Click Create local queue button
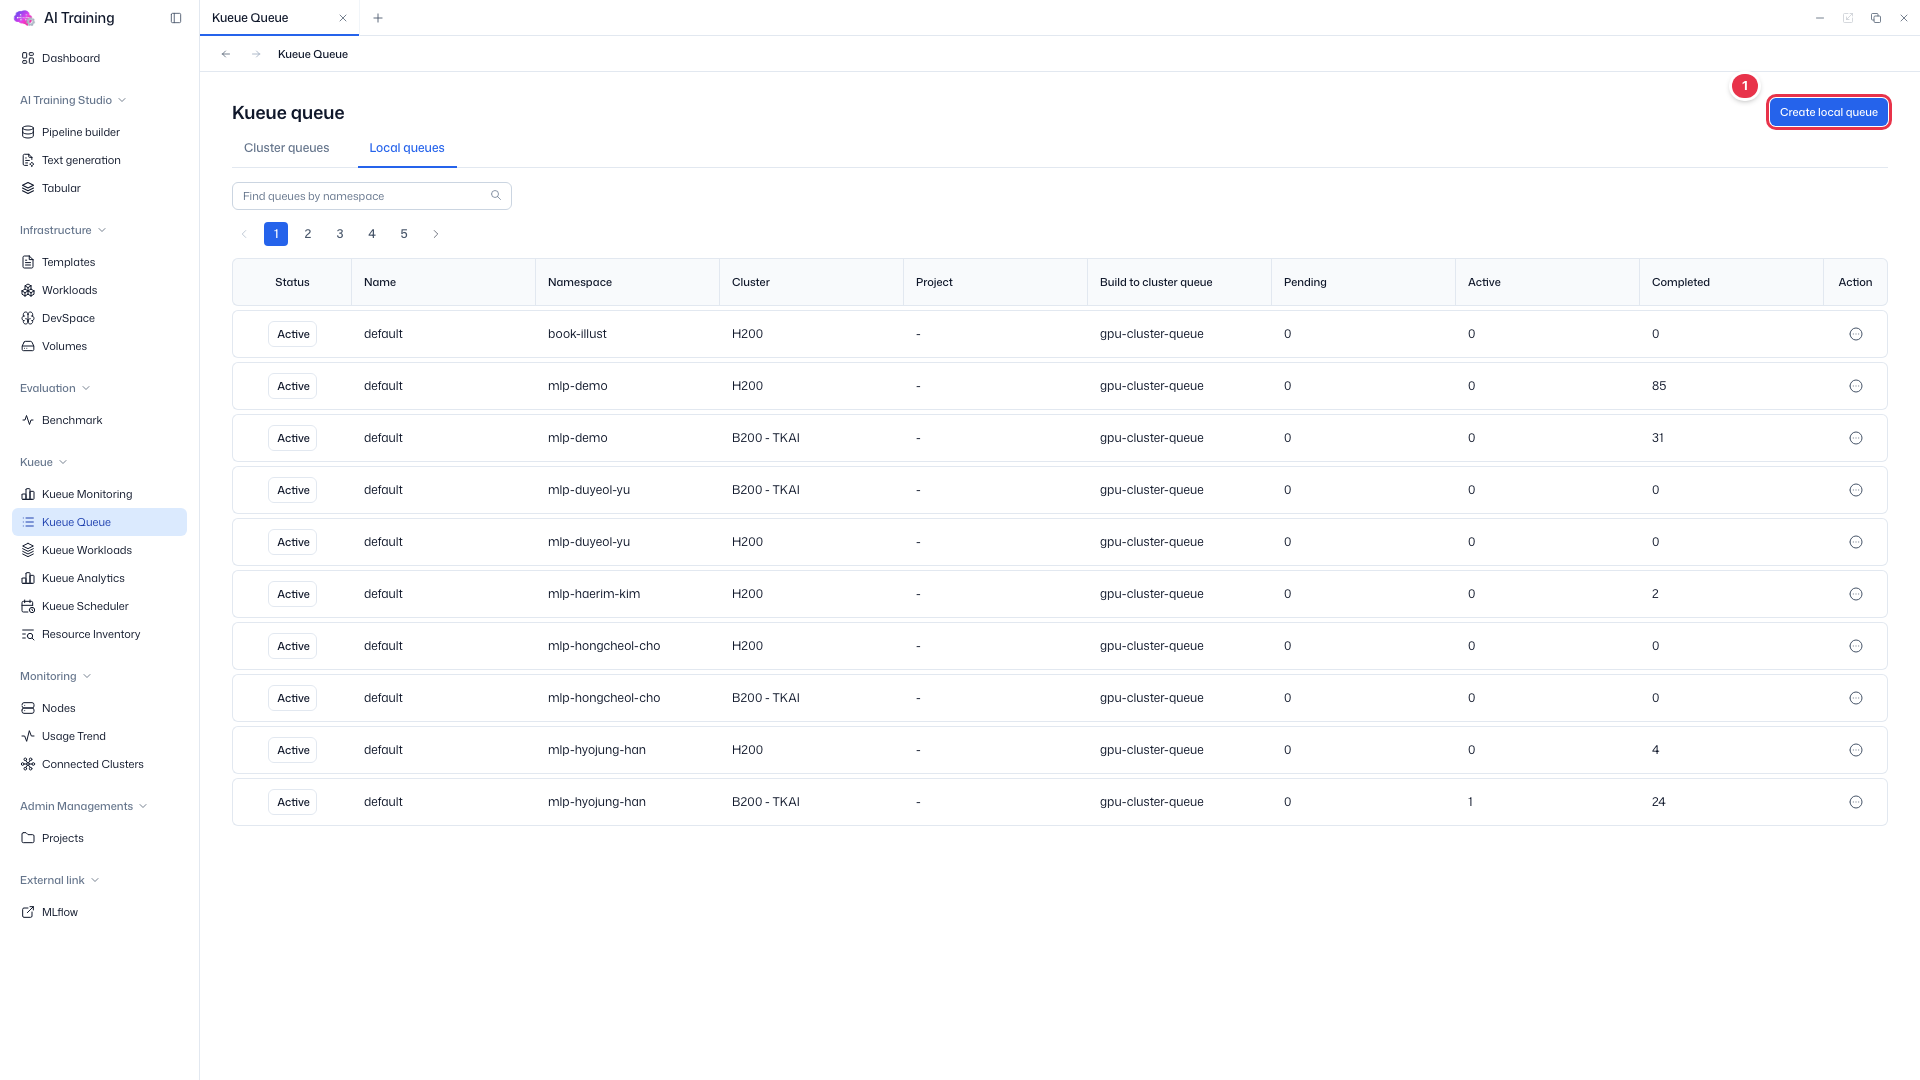Screen dimensions: 1920x1080 [x=1828, y=112]
